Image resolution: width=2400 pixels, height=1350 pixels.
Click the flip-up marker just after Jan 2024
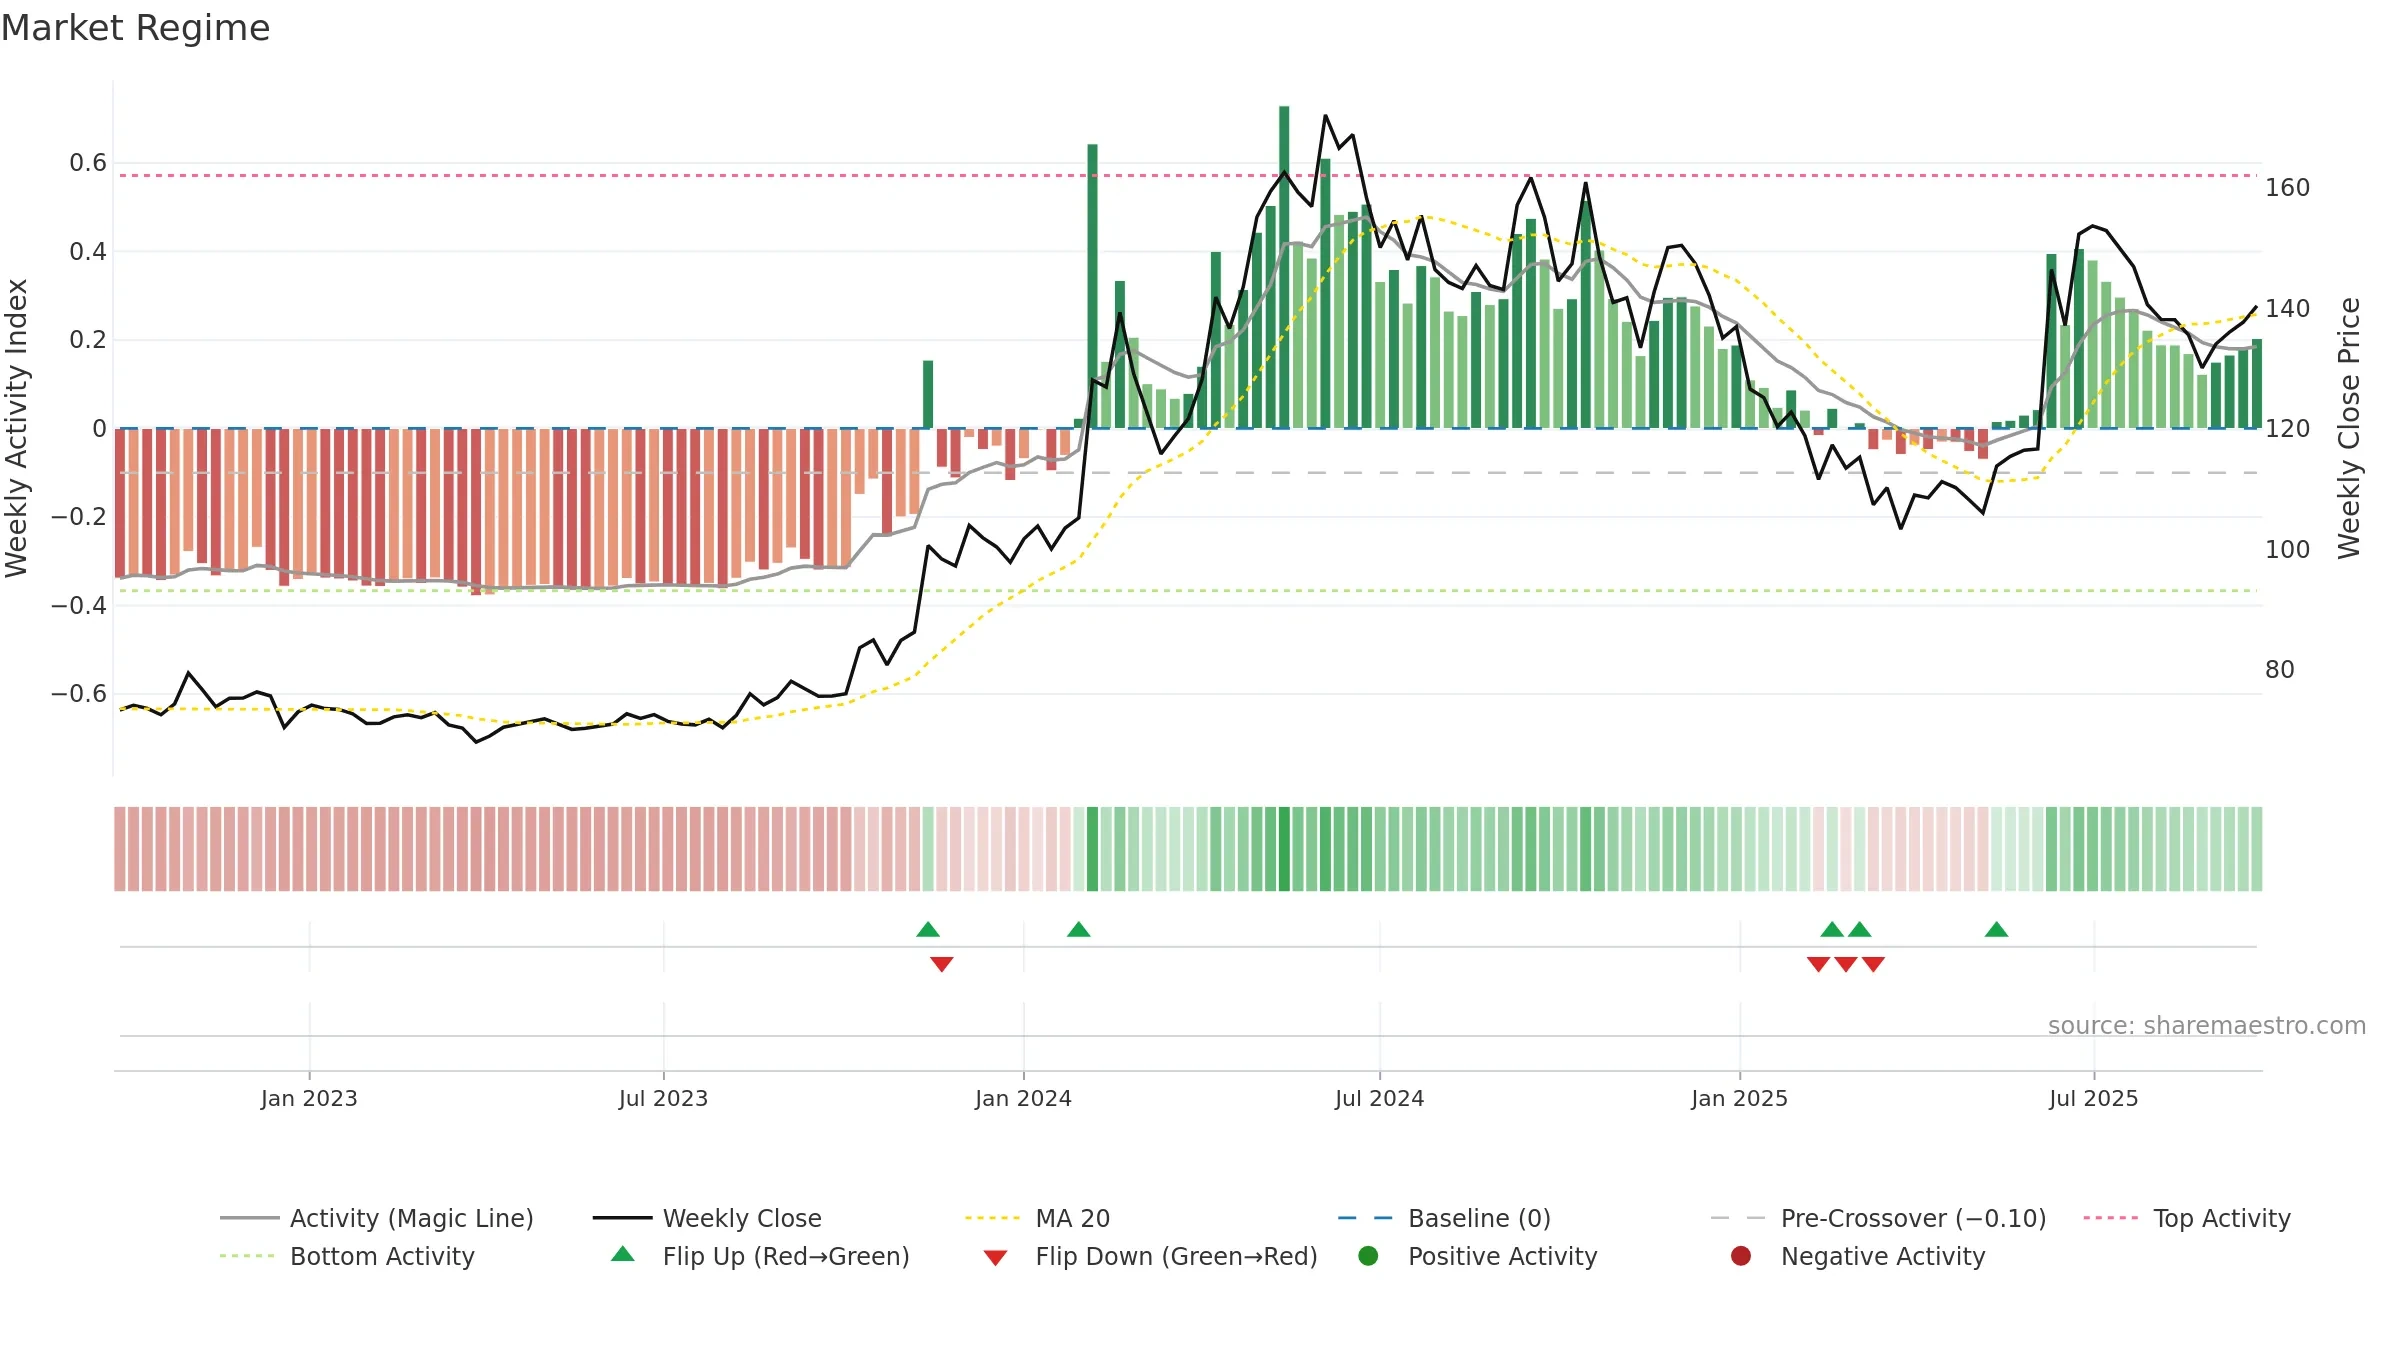tap(1078, 930)
